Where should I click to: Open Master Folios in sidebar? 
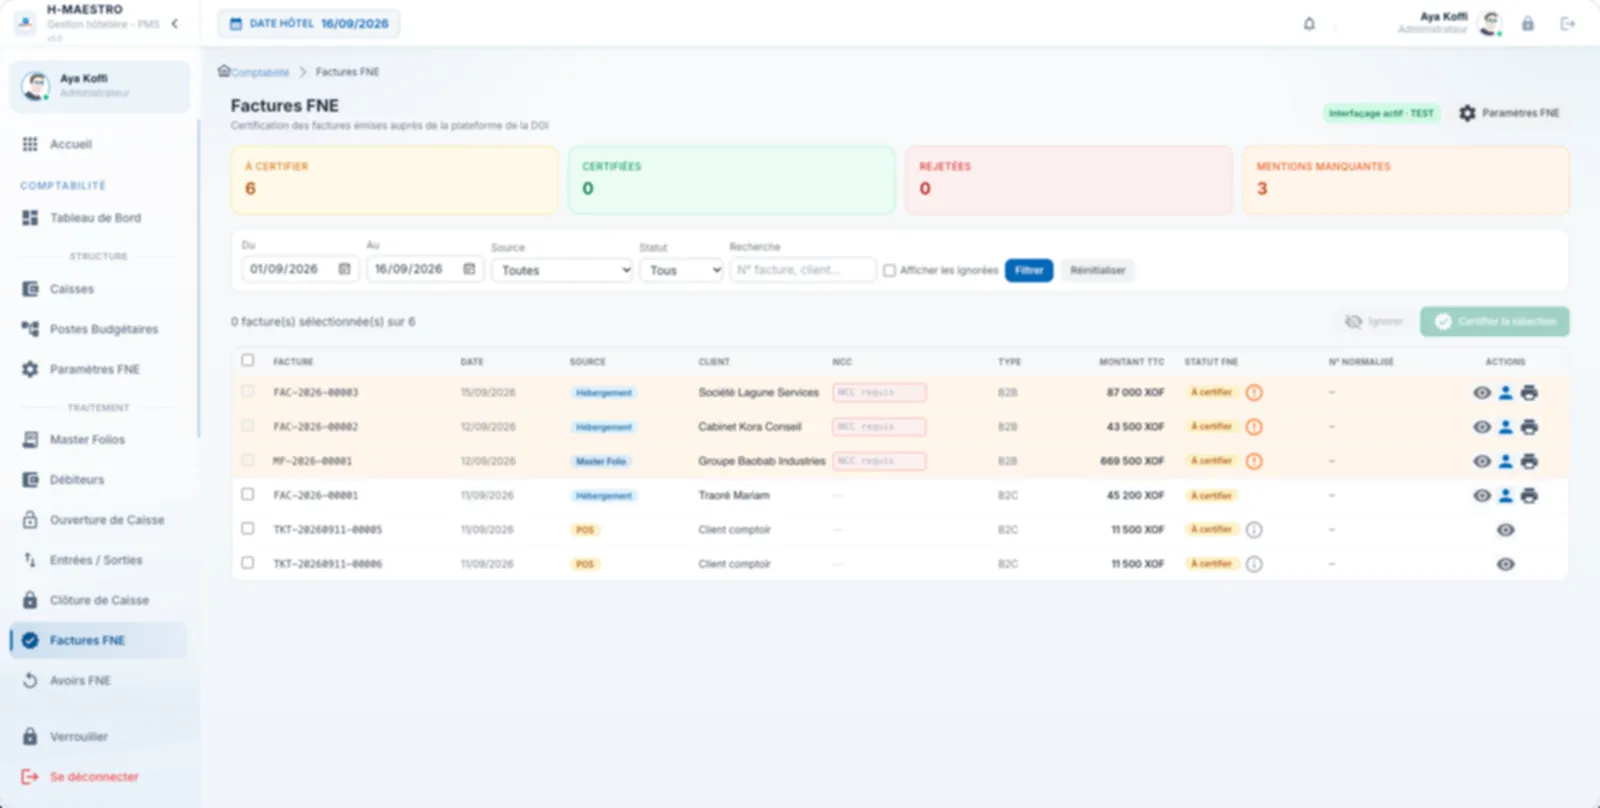tap(100, 440)
